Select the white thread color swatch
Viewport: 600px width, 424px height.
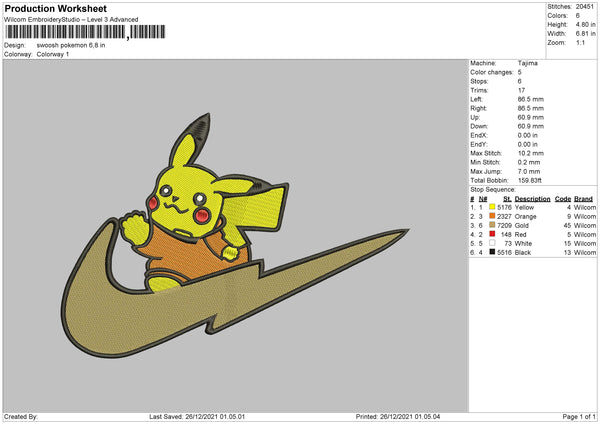pyautogui.click(x=492, y=243)
